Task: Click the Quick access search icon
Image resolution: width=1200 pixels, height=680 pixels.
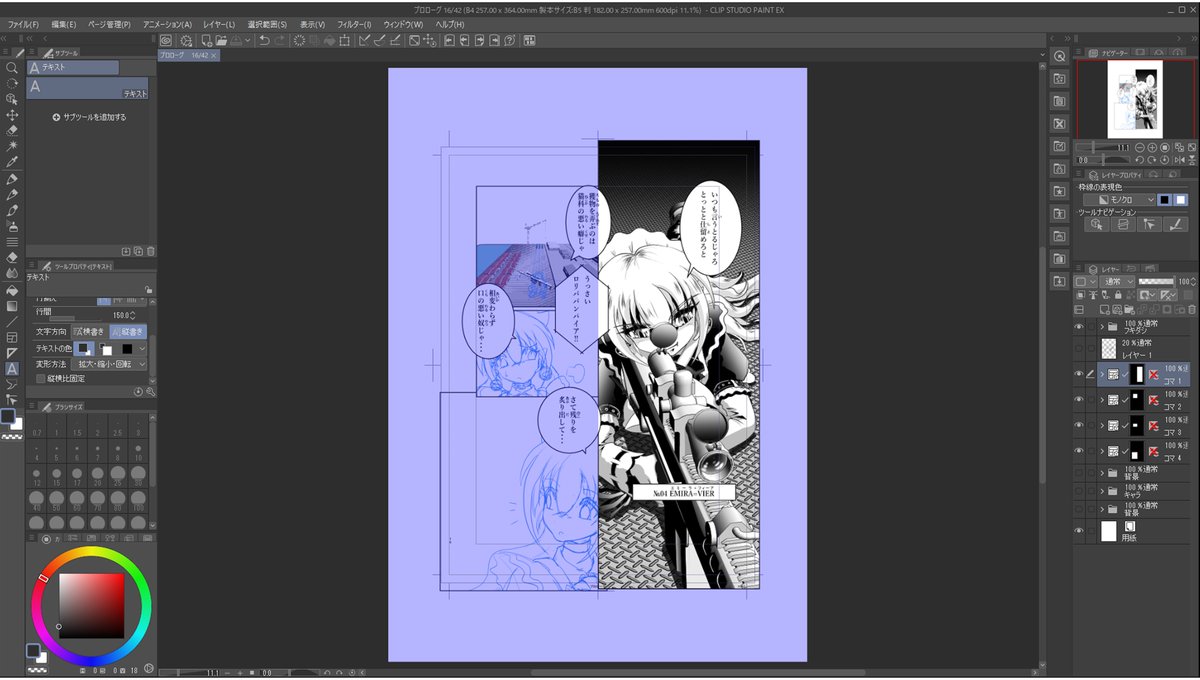Action: (x=1060, y=56)
